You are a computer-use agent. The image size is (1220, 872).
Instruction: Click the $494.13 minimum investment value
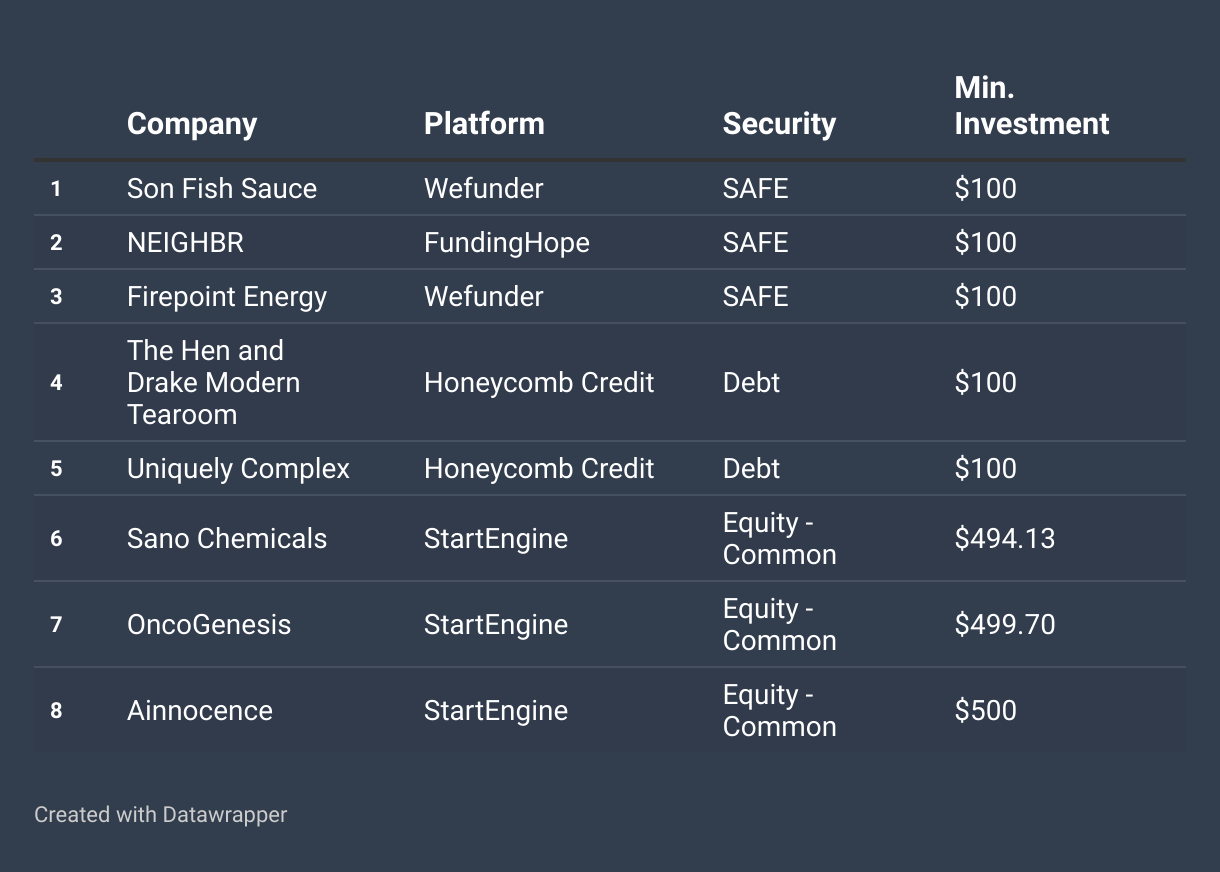click(x=1005, y=539)
